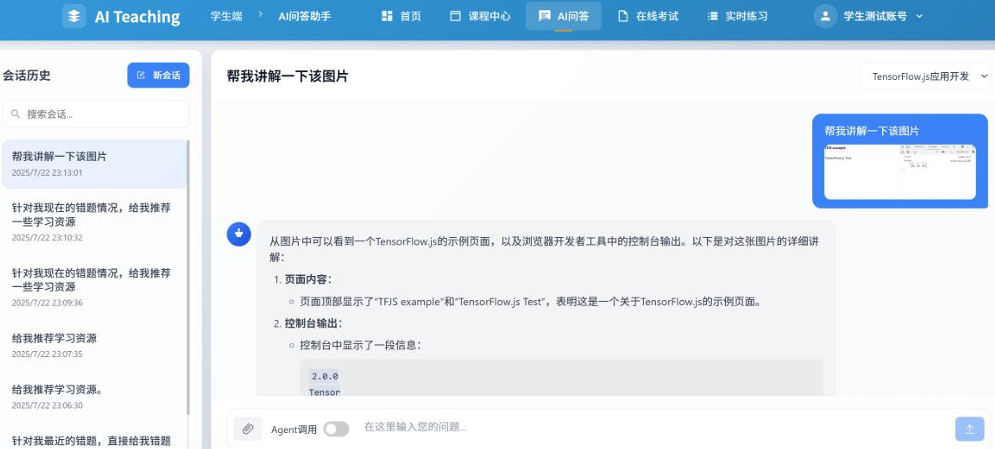This screenshot has height=449, width=995.
Task: Open the 在线考试 navigation tab
Action: click(x=648, y=16)
